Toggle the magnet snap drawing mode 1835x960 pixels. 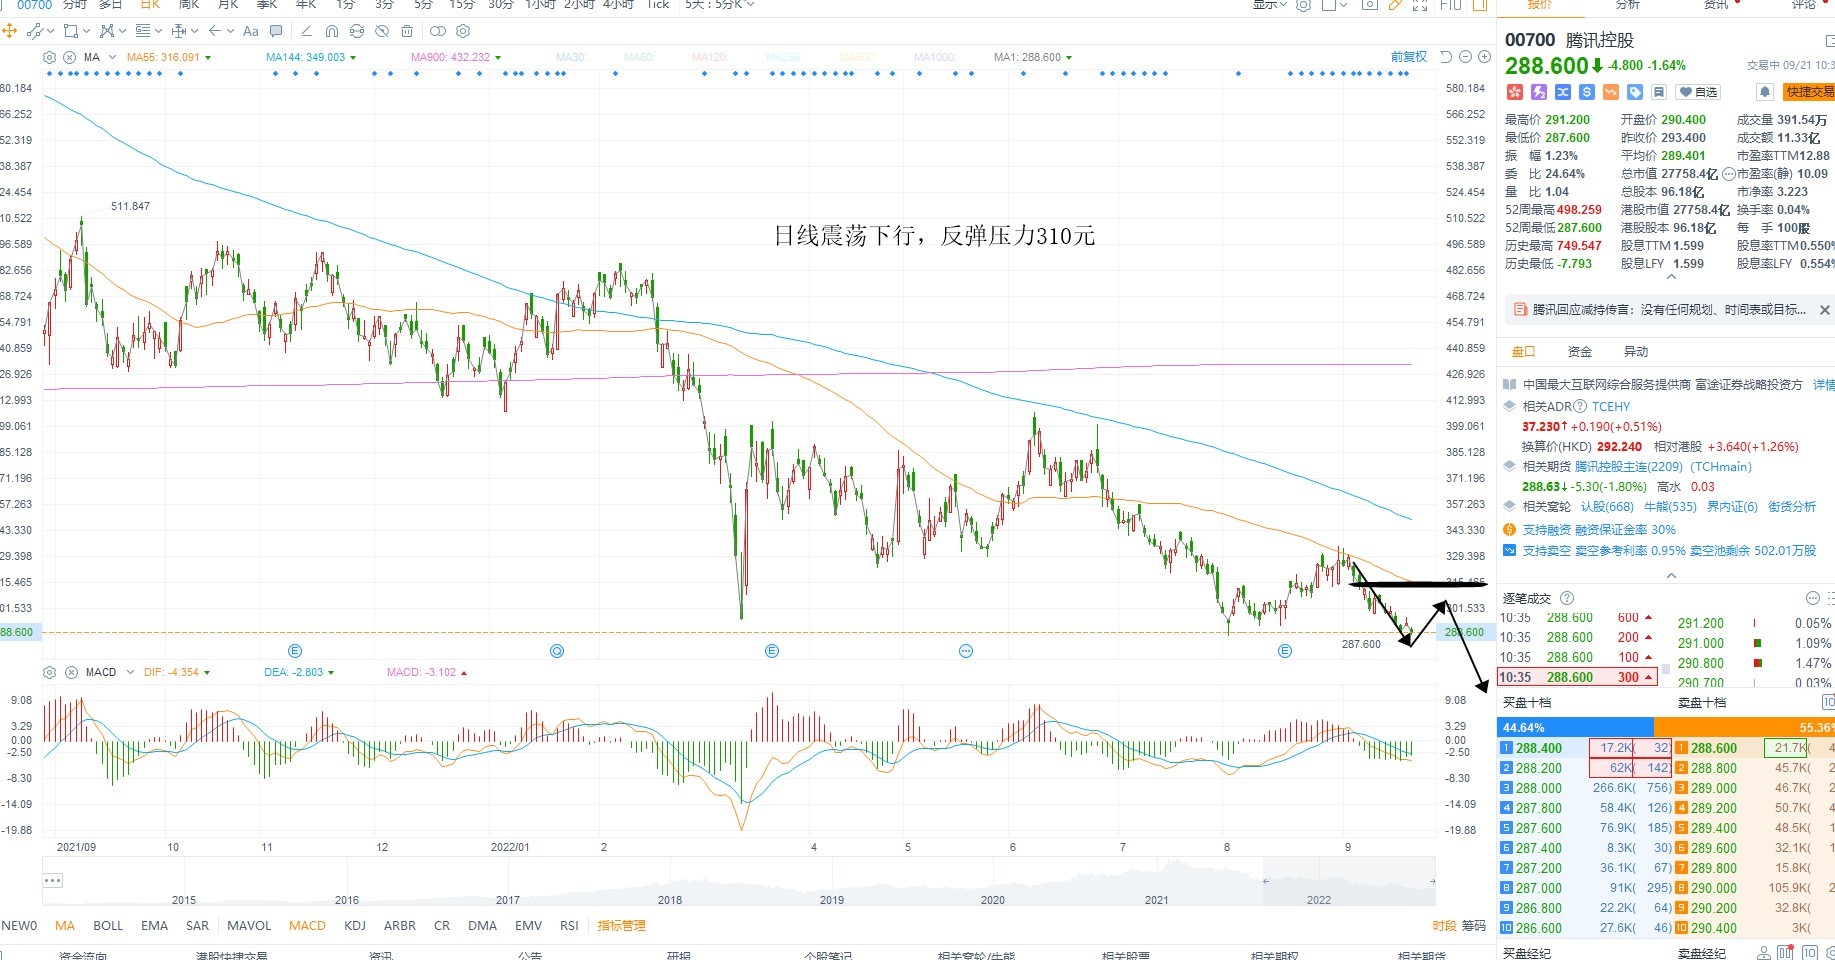pyautogui.click(x=332, y=31)
